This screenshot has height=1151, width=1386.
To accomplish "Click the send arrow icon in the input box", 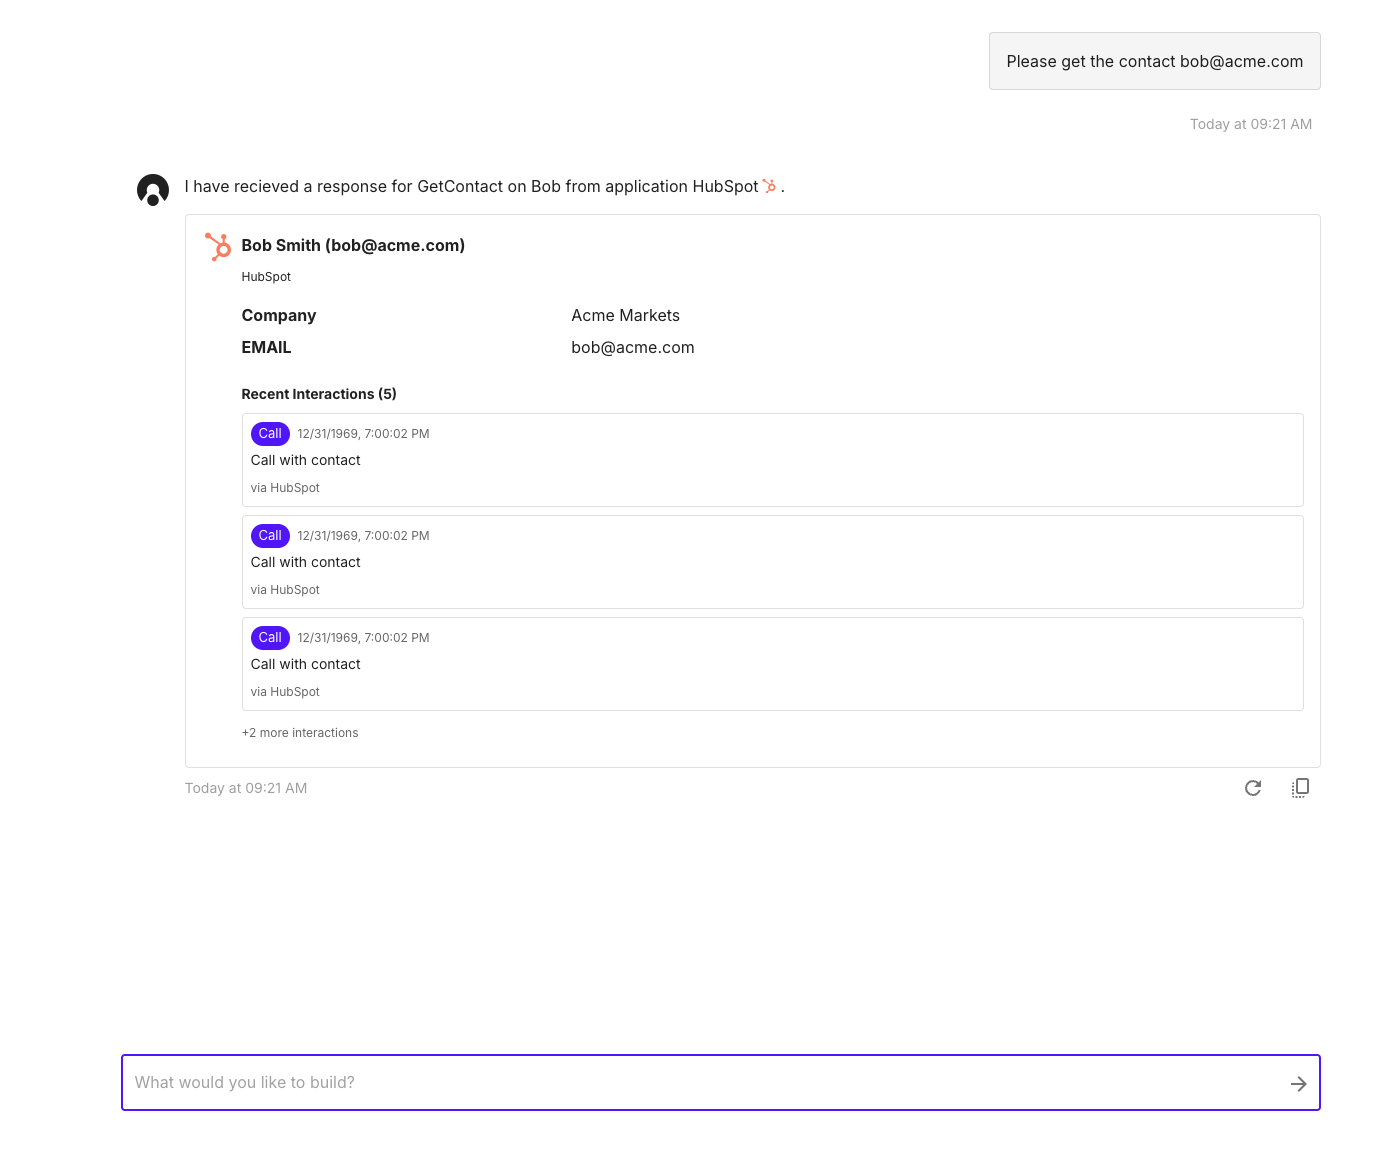I will (1298, 1084).
